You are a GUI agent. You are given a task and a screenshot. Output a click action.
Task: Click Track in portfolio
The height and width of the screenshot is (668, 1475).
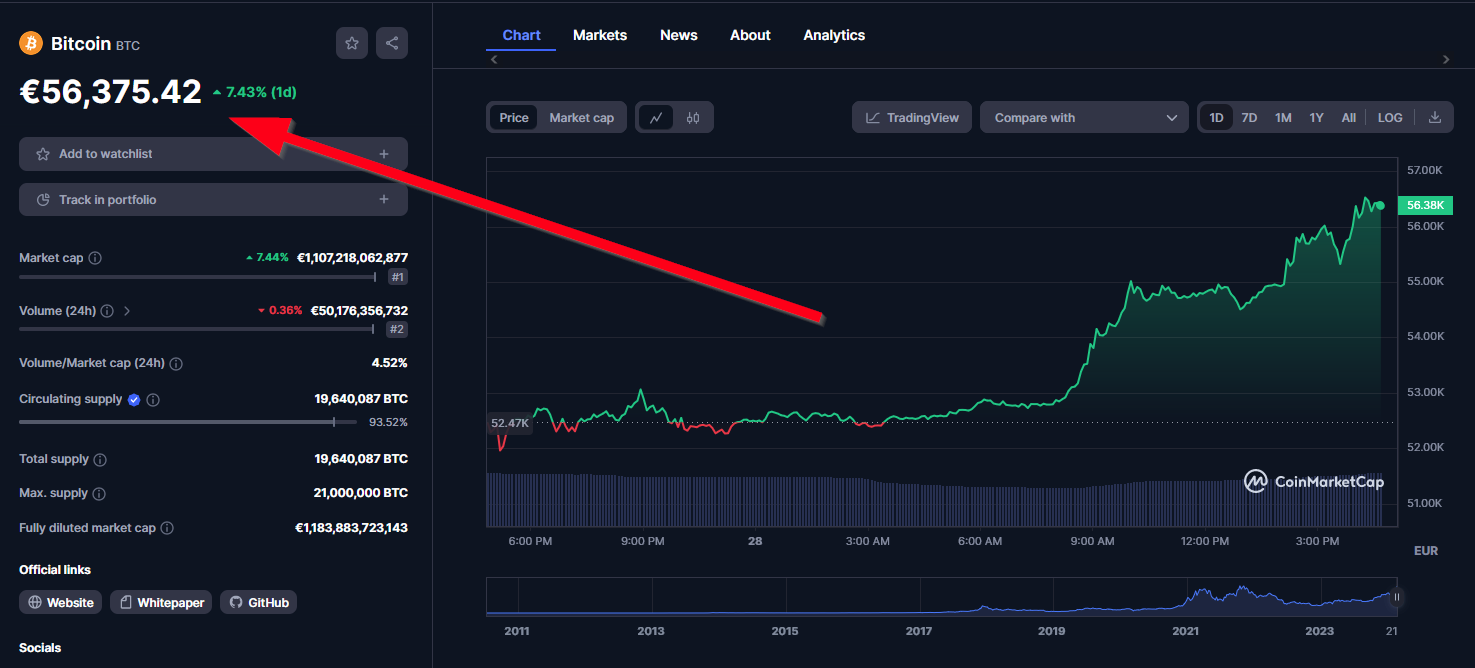(x=213, y=200)
